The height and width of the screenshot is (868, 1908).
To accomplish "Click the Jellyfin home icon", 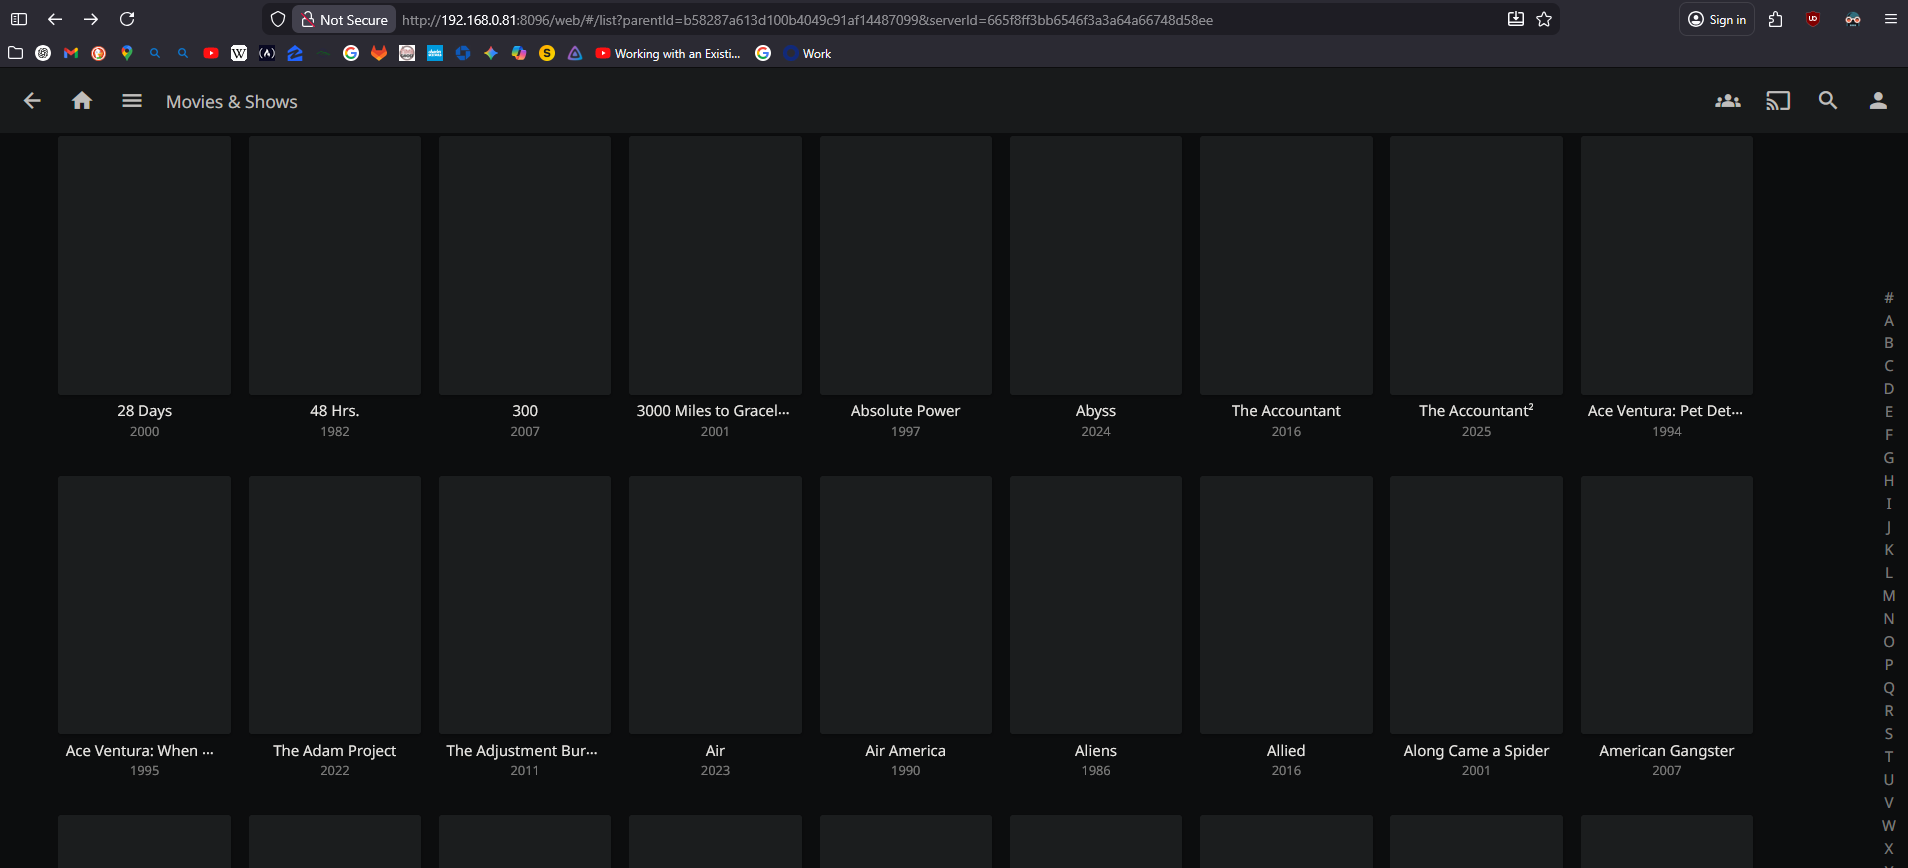I will pyautogui.click(x=82, y=101).
